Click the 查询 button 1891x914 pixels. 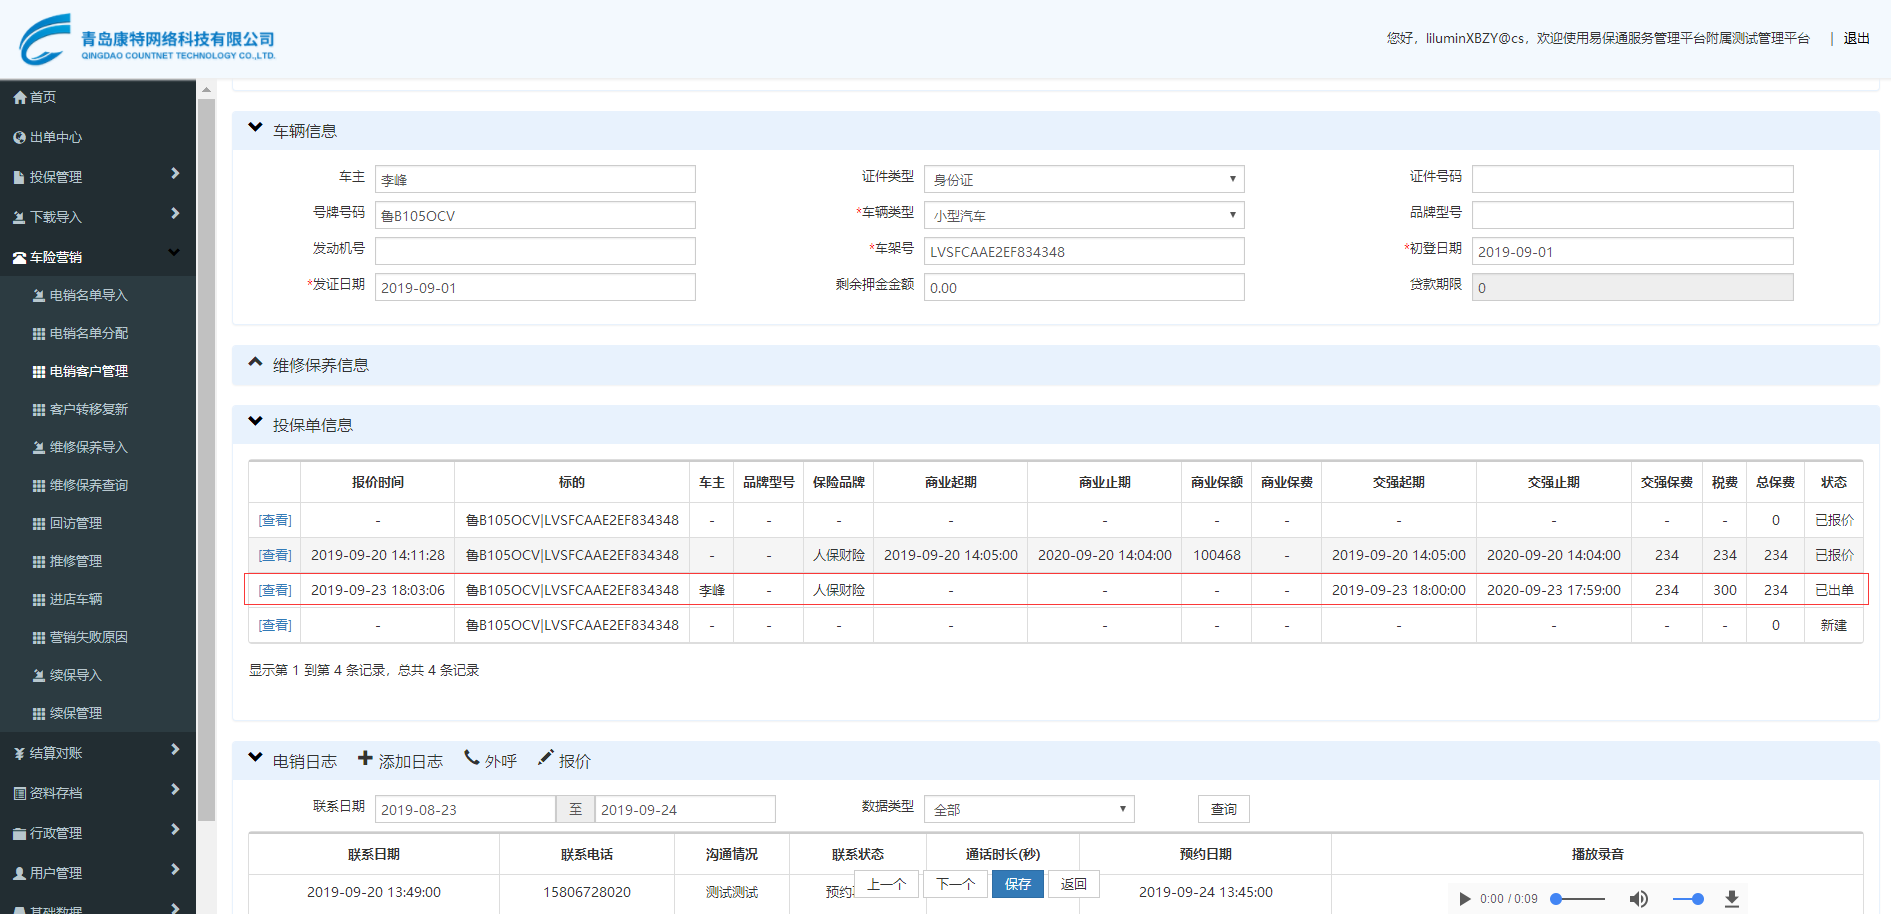tap(1223, 809)
